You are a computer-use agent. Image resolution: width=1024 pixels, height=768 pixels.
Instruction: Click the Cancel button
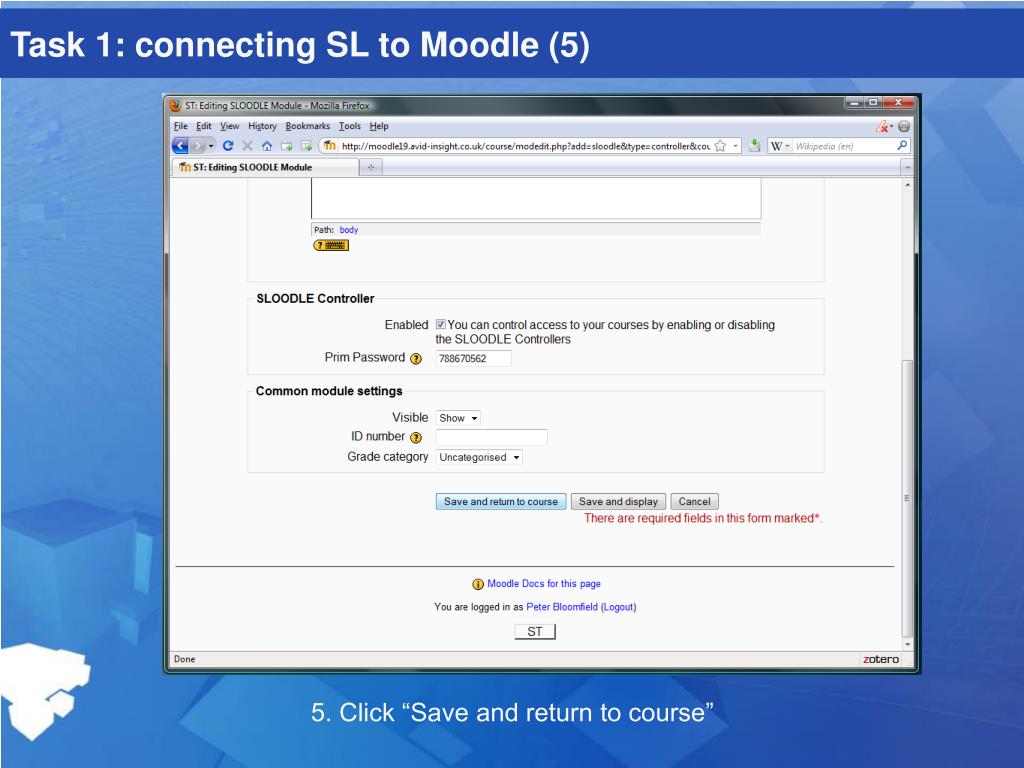click(694, 502)
